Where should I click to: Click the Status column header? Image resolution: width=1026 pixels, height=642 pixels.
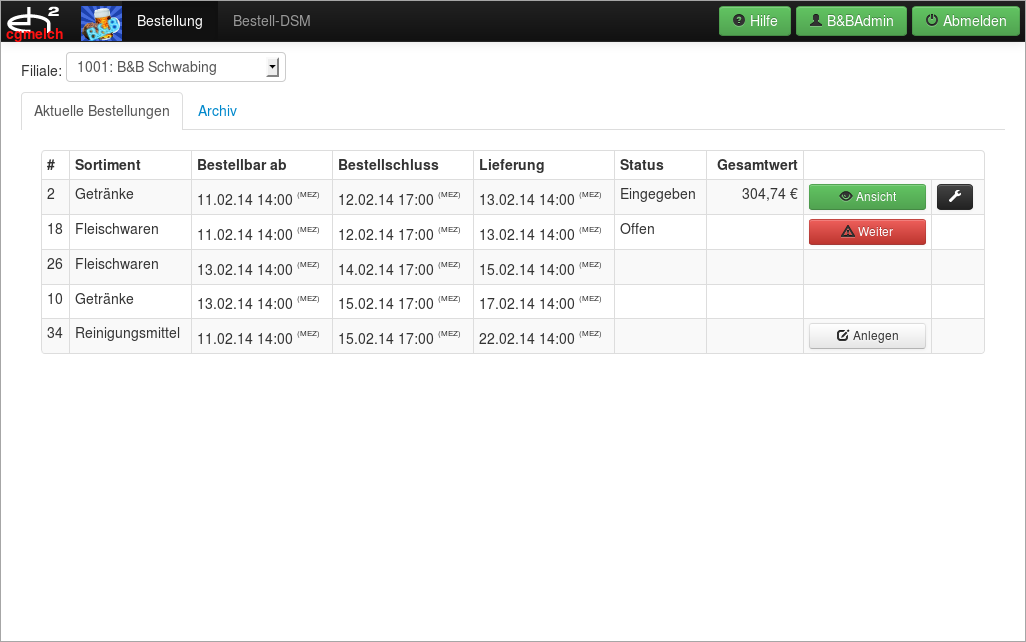[641, 165]
